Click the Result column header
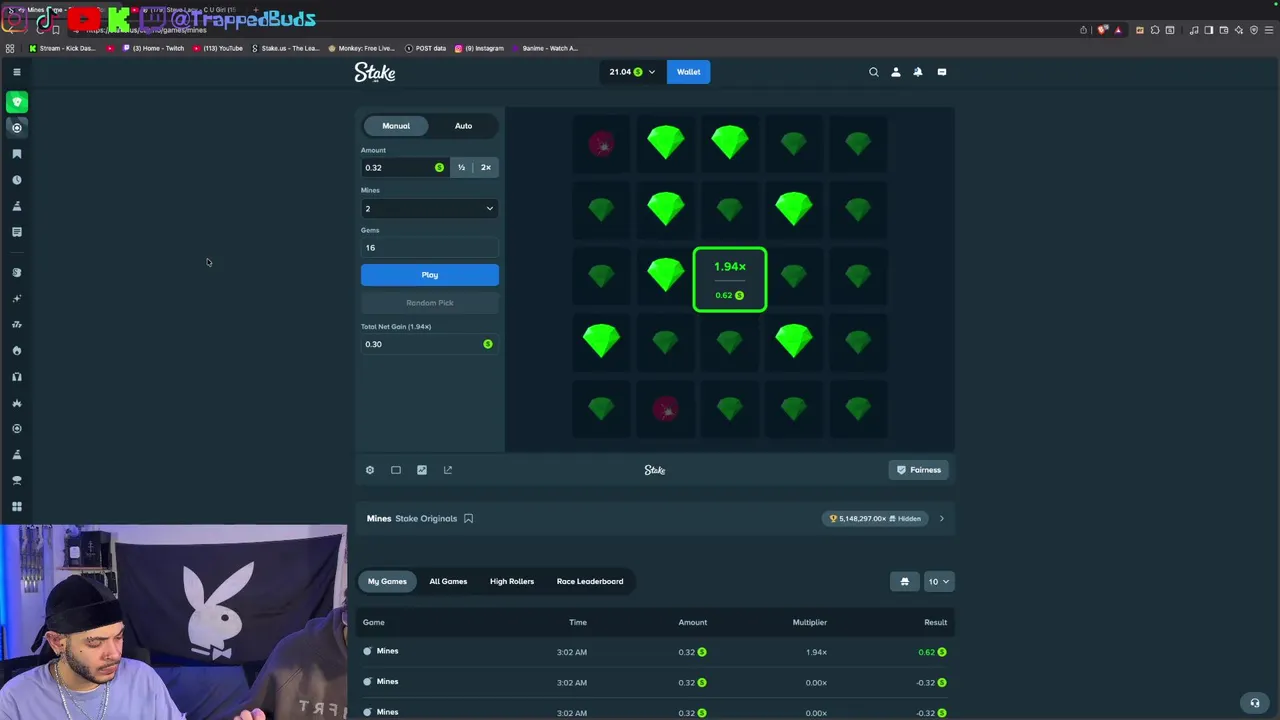 coord(935,623)
